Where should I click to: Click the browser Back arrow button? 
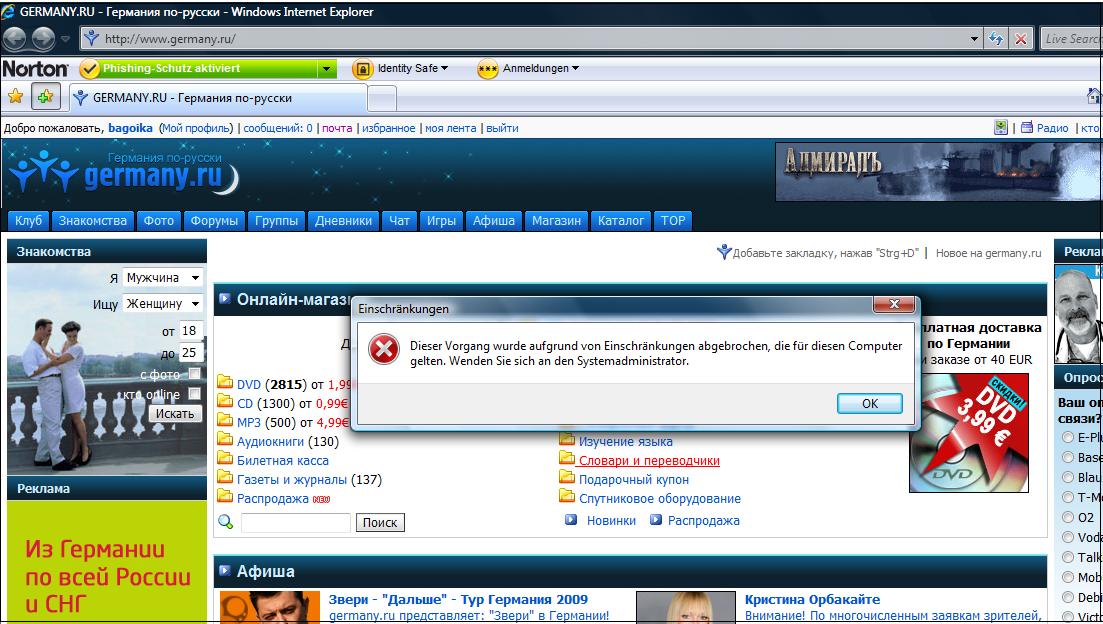tap(15, 38)
